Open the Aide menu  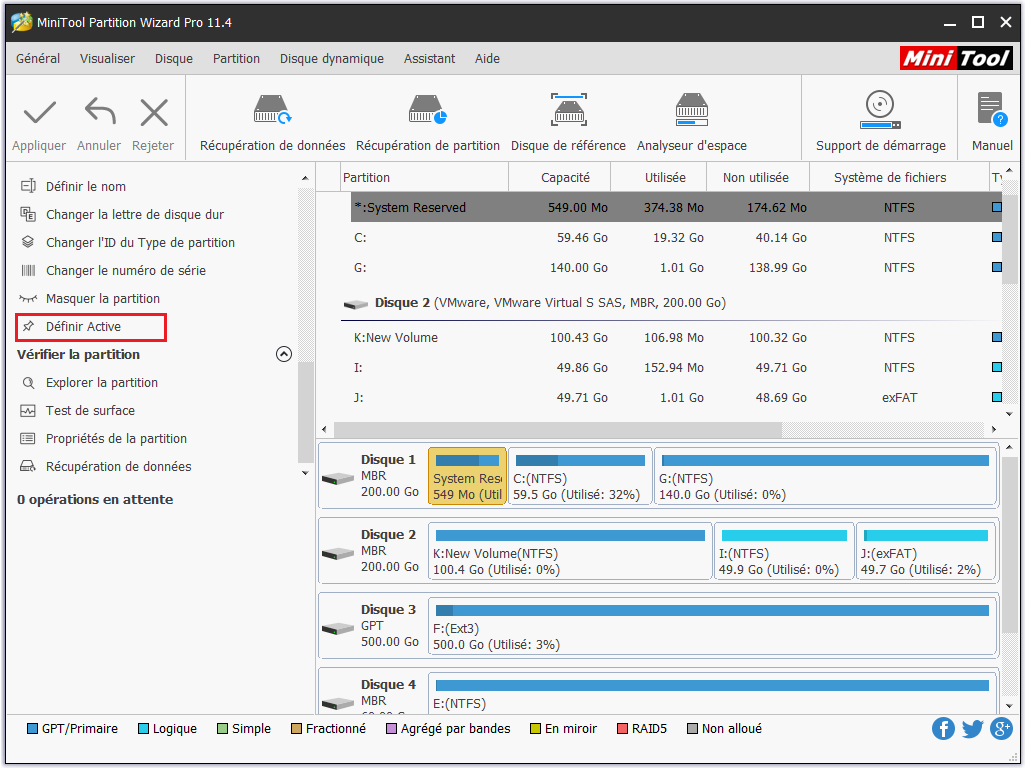click(x=487, y=59)
